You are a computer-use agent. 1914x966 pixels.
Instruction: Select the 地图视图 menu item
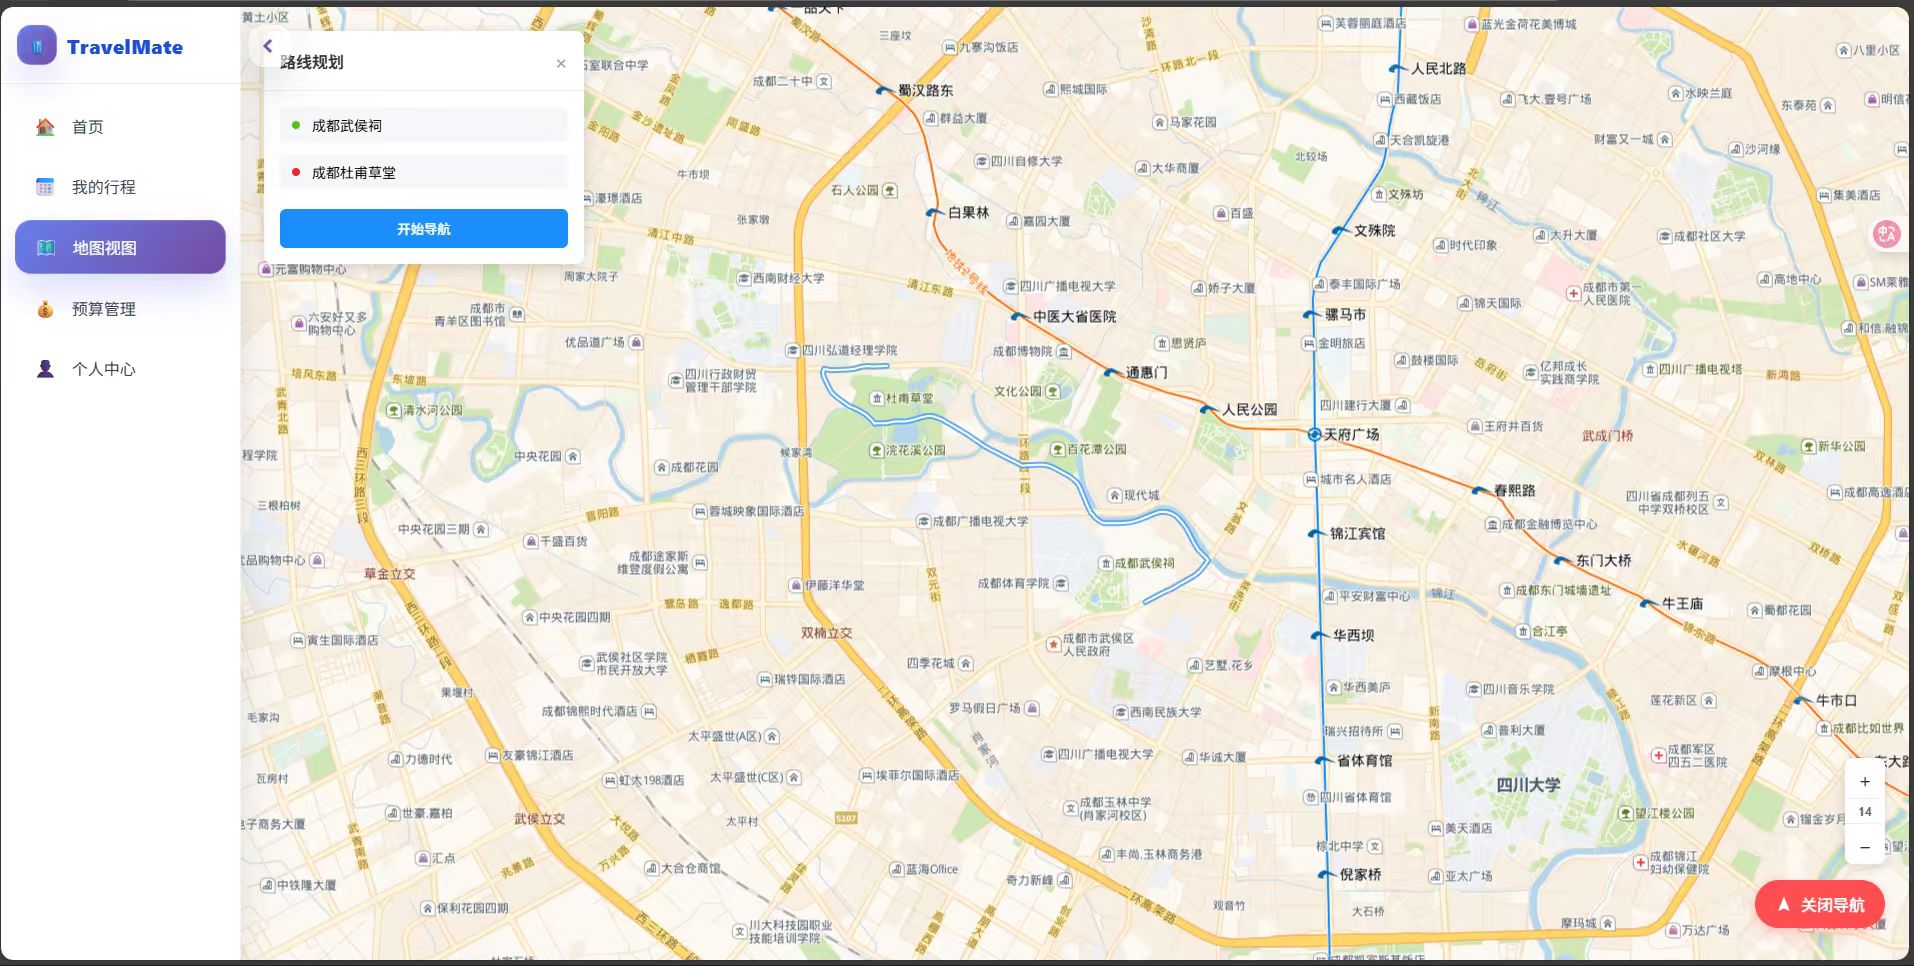coord(120,247)
